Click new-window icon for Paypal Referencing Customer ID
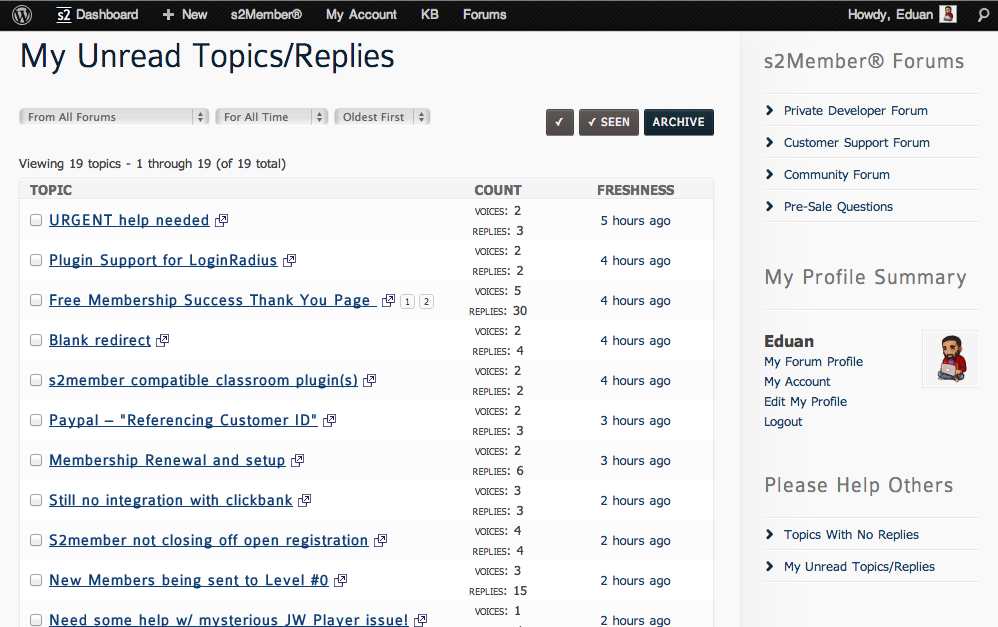Screen dimensions: 998x627 tap(330, 421)
